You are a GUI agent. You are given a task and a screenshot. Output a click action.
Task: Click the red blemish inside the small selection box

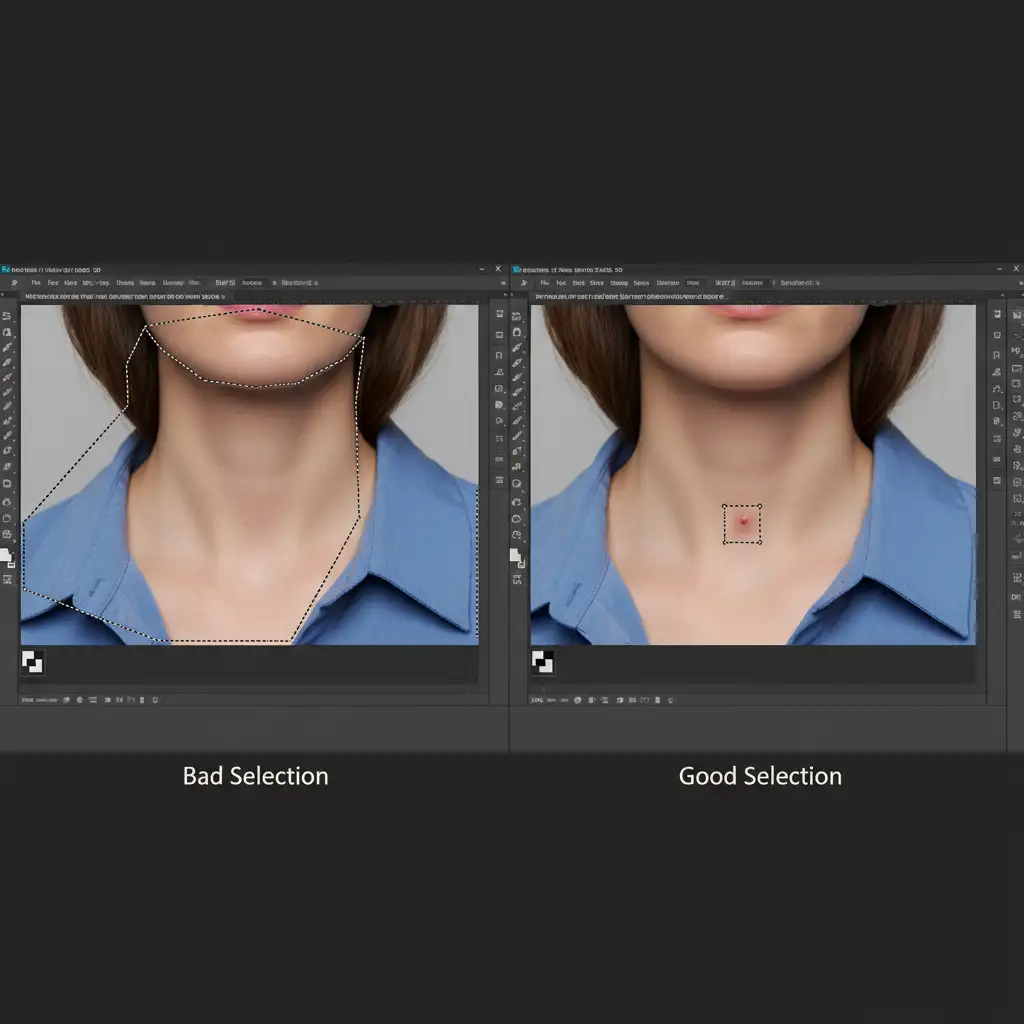(742, 522)
